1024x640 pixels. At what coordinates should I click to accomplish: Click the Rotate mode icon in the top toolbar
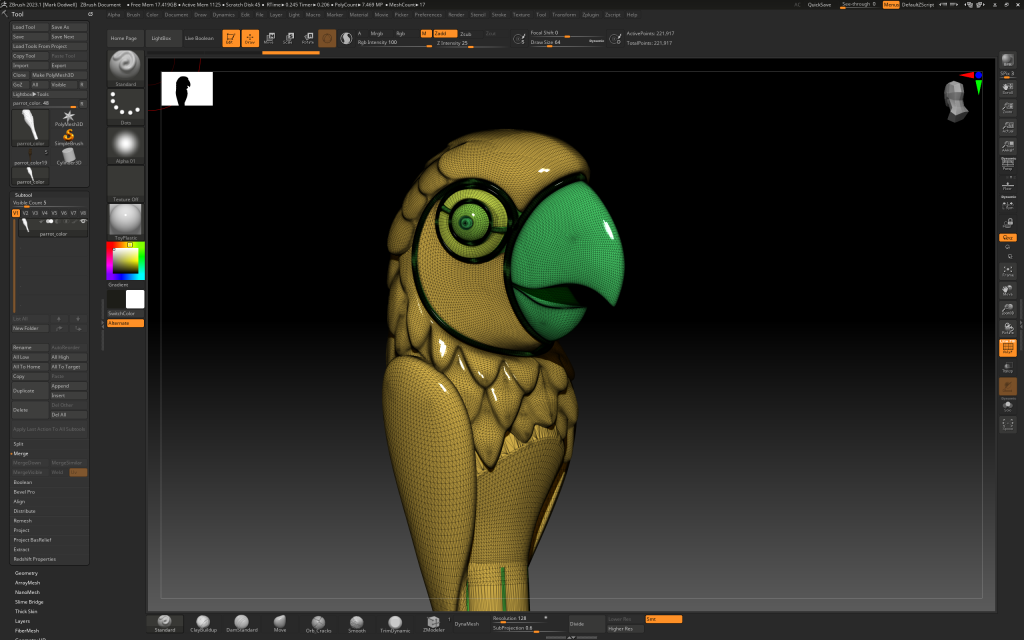pos(309,39)
